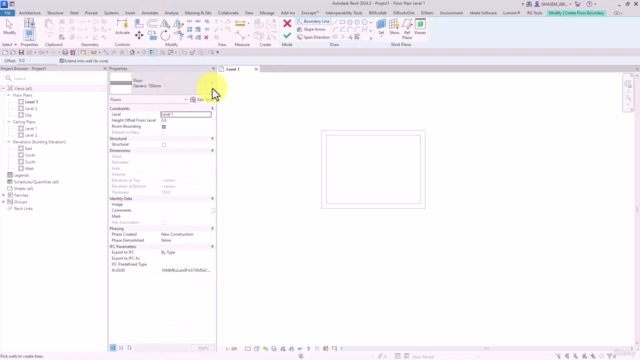Open the Site floor plan
This screenshot has width=640, height=360.
[28, 115]
